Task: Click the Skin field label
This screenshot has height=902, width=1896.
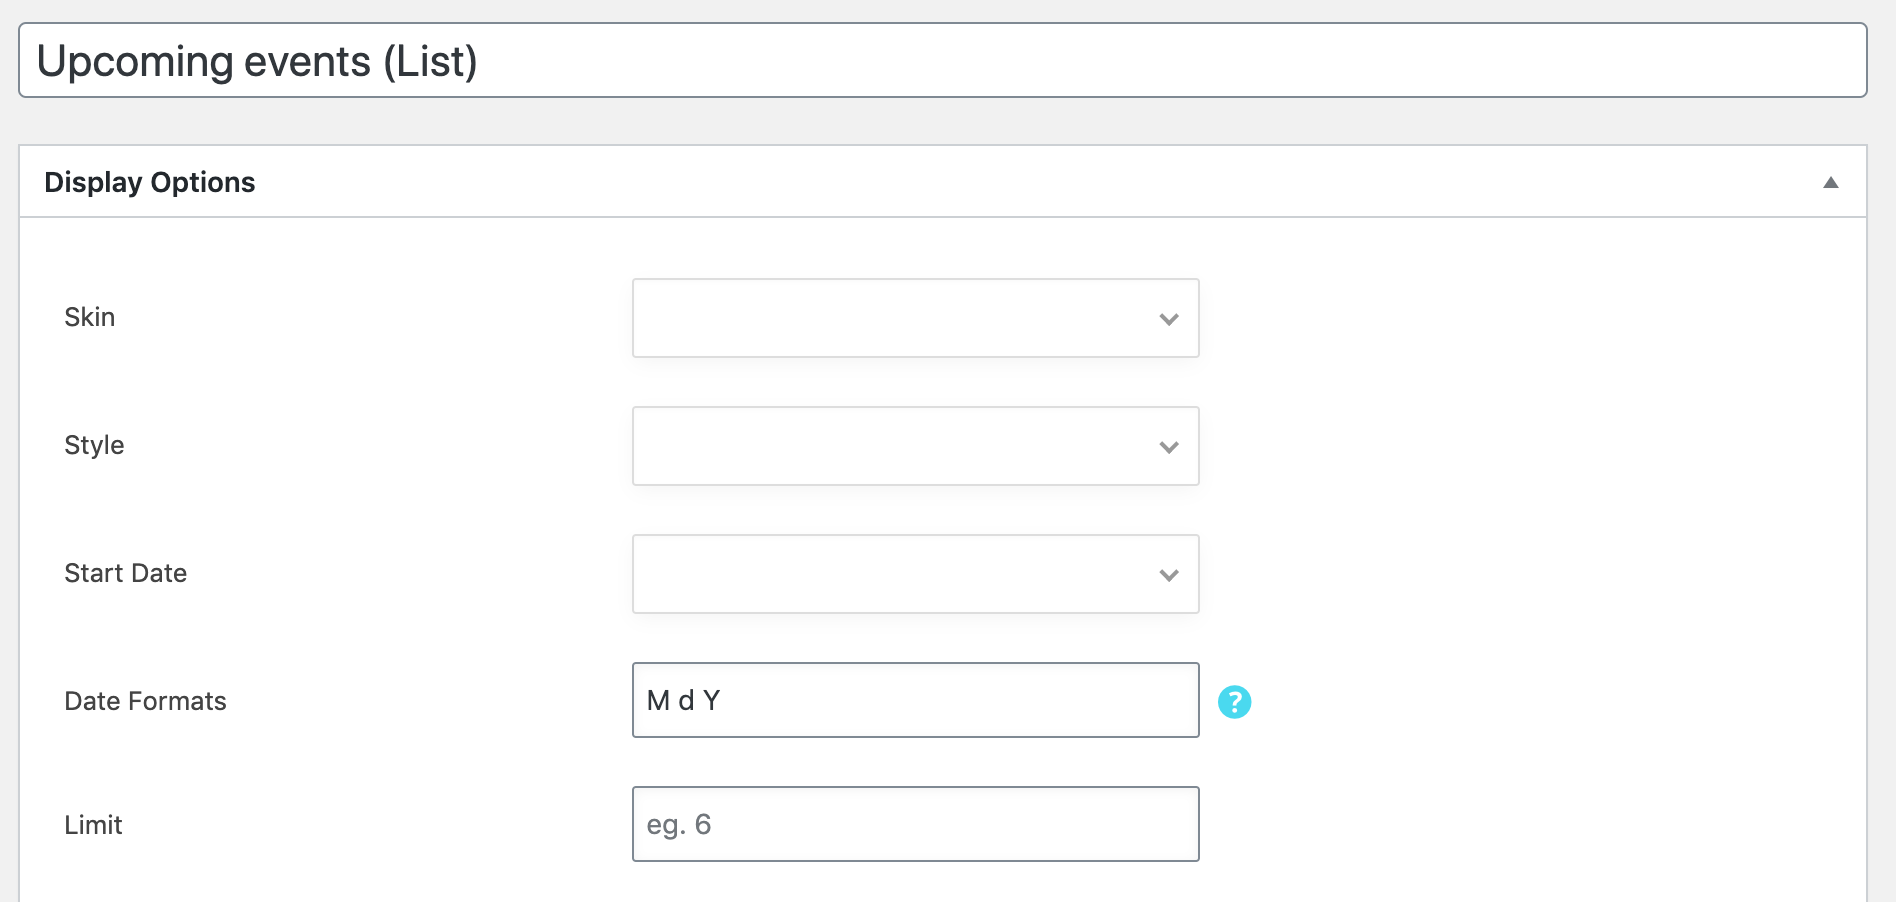Action: [x=90, y=317]
